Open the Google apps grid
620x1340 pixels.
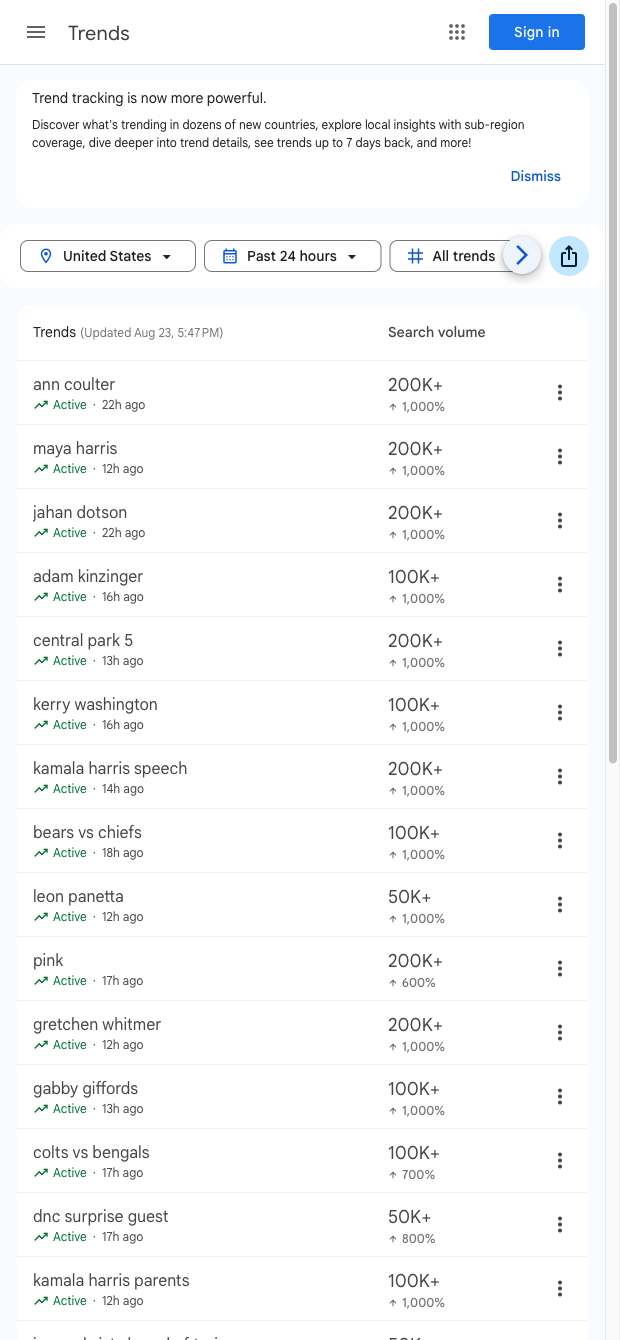pyautogui.click(x=457, y=32)
